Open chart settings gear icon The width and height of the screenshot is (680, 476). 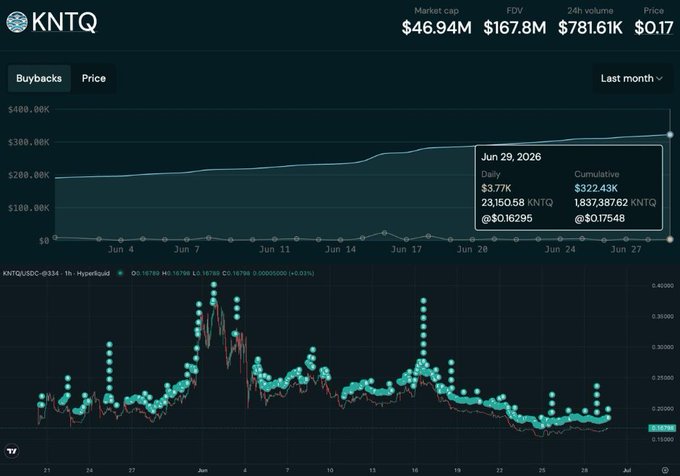pos(665,470)
